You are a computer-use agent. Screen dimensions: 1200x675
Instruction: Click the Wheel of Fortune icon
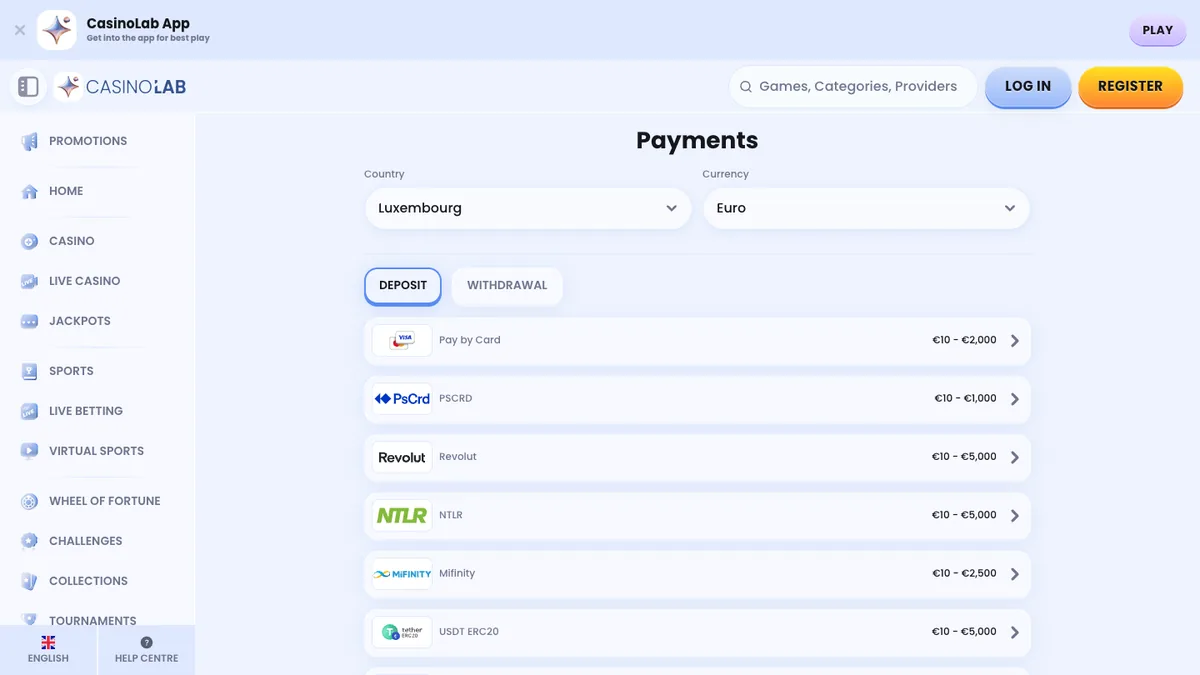coord(30,501)
